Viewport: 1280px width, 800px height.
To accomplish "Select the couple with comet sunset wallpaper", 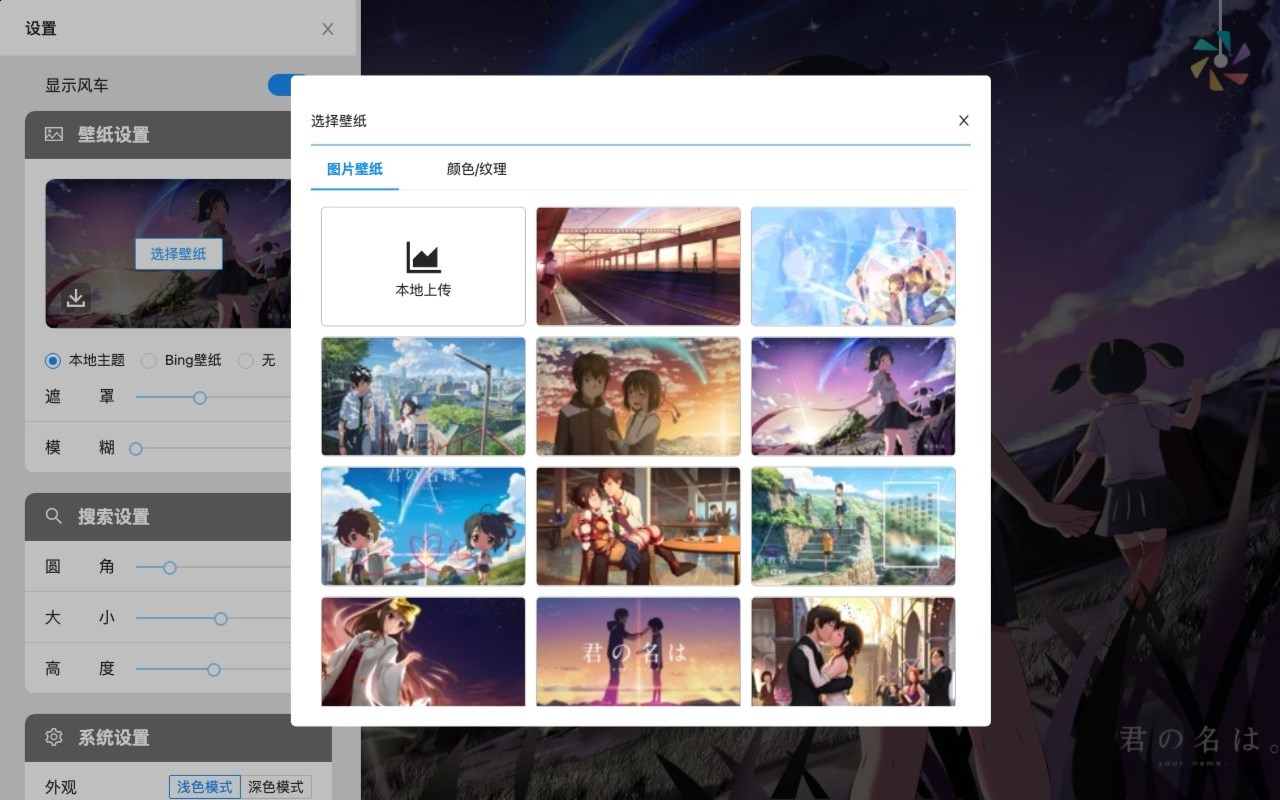I will tap(638, 396).
